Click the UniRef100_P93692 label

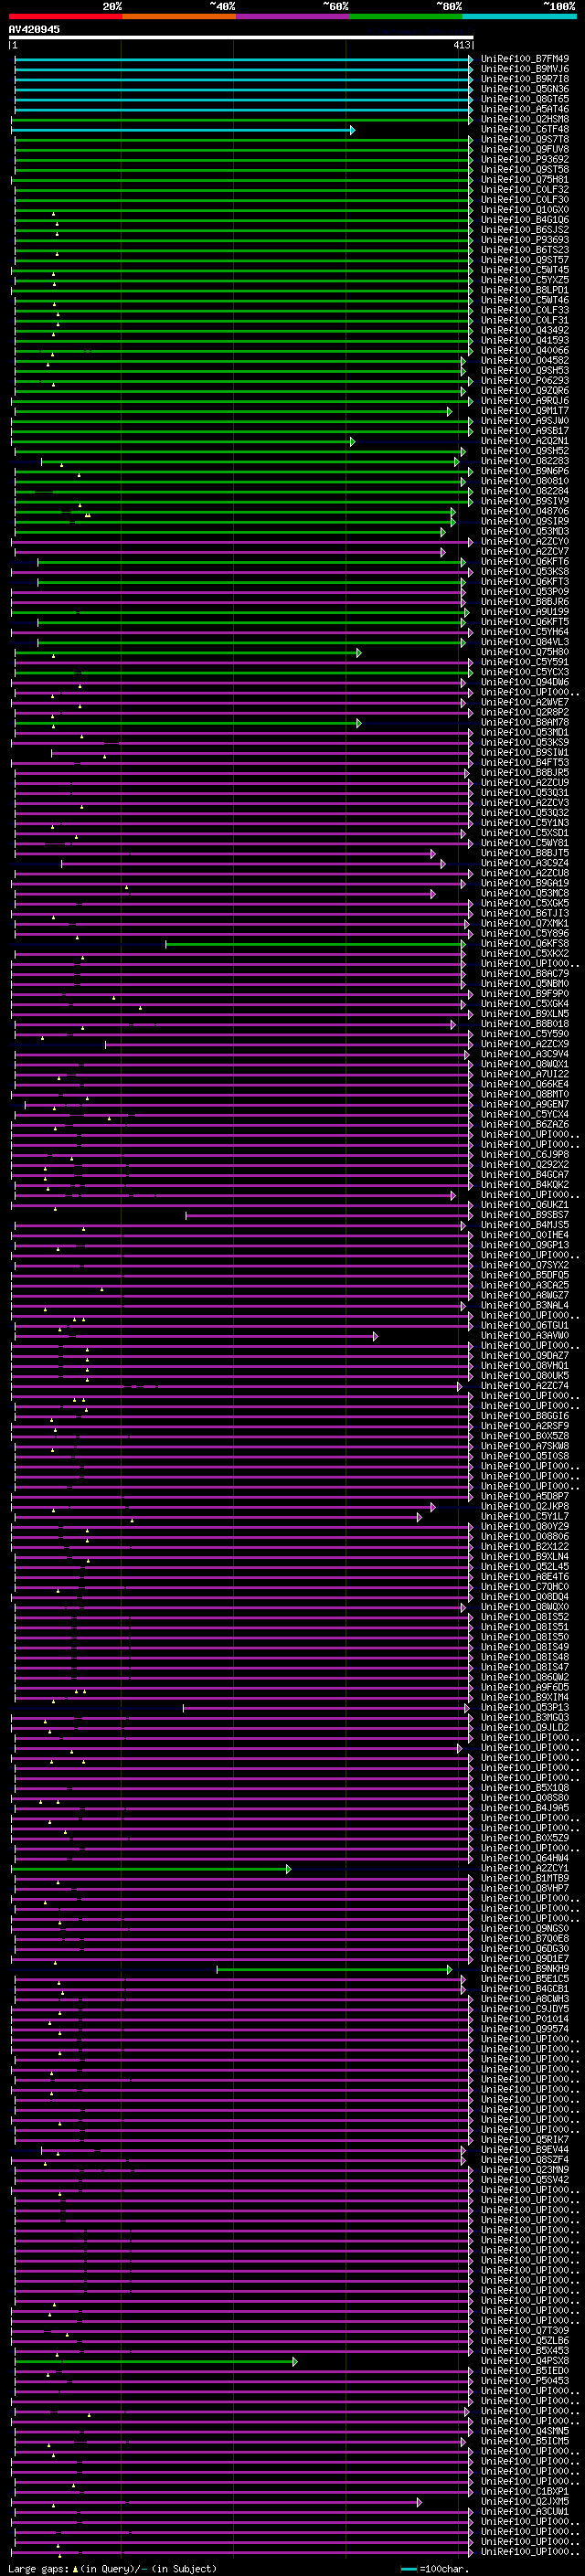[x=525, y=159]
